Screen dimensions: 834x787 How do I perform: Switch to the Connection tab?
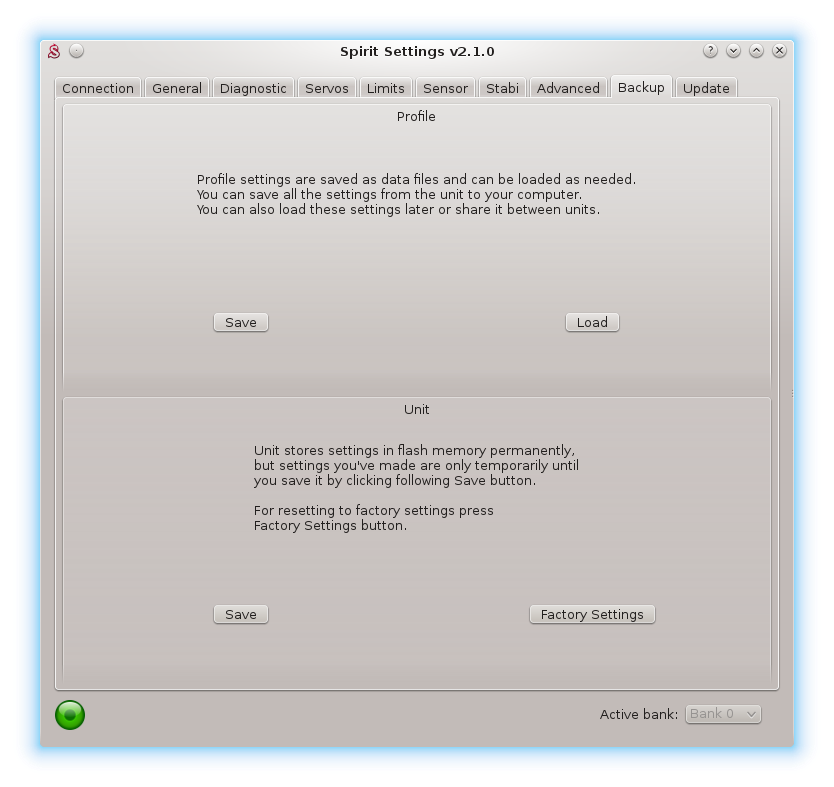(98, 88)
